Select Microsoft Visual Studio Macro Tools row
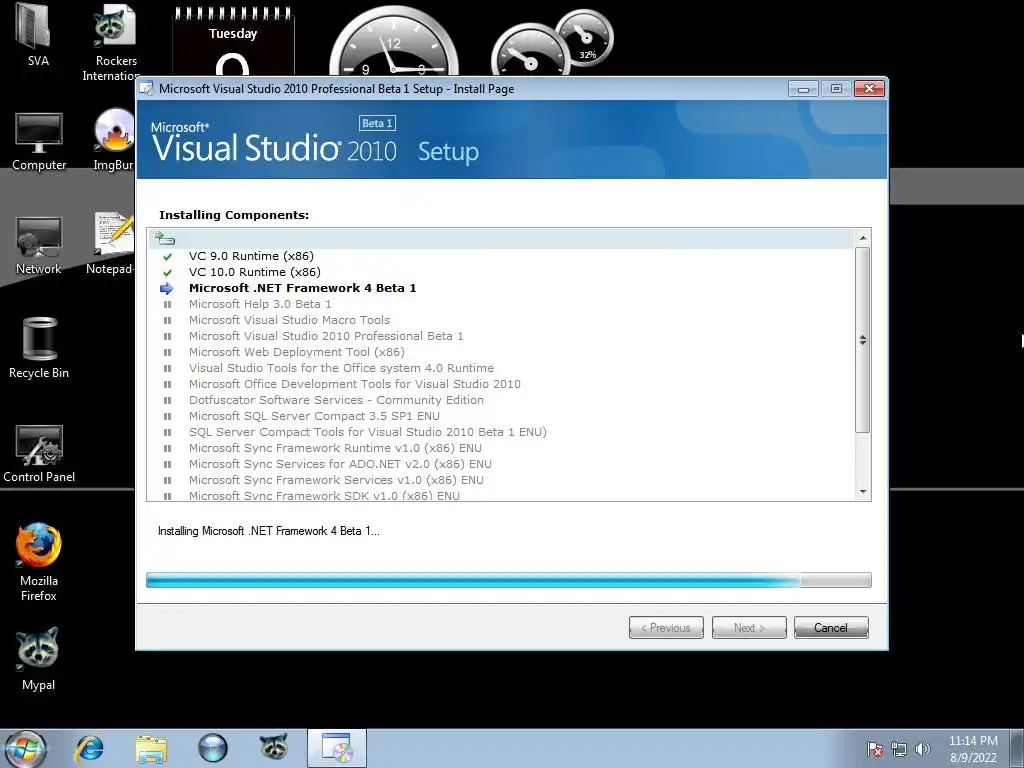This screenshot has width=1024, height=768. 501,320
